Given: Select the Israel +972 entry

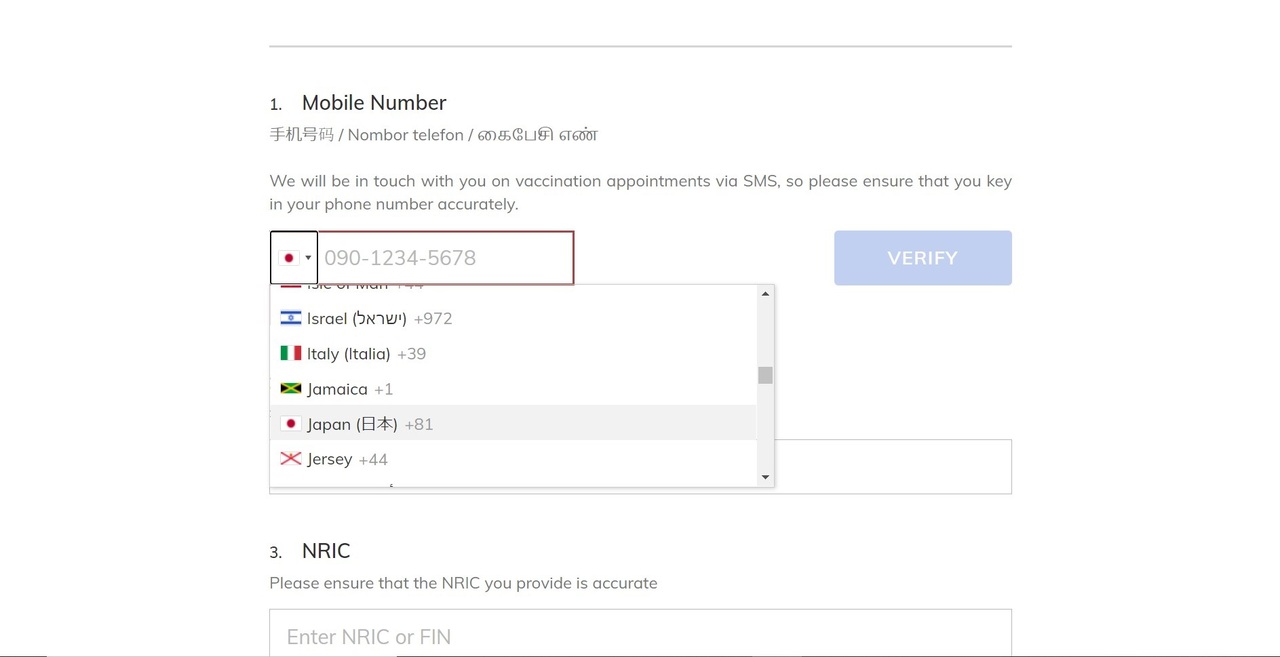Looking at the screenshot, I should (380, 319).
